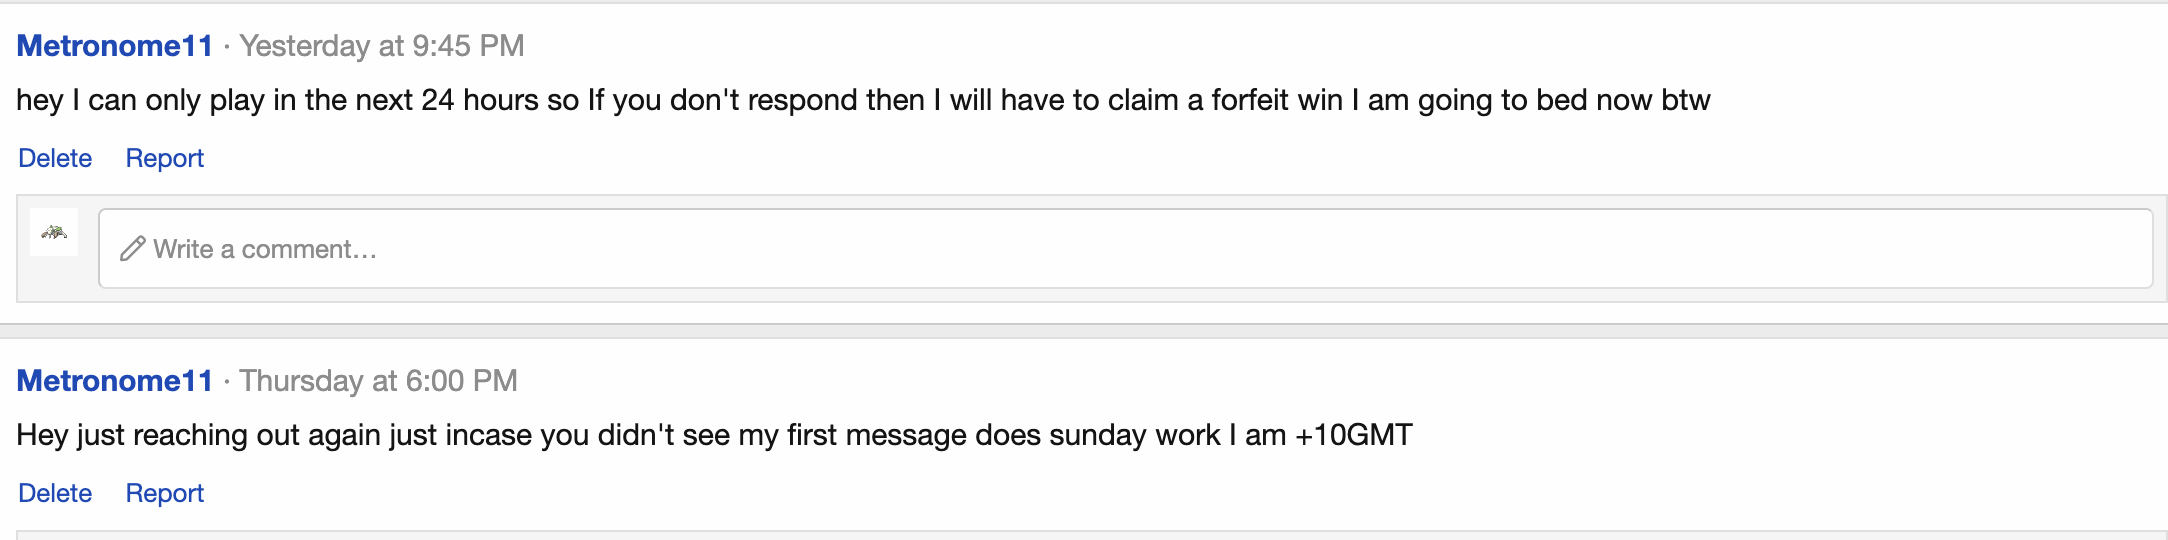Report the forfeit win message
Screen dimensions: 2168x540
point(165,158)
